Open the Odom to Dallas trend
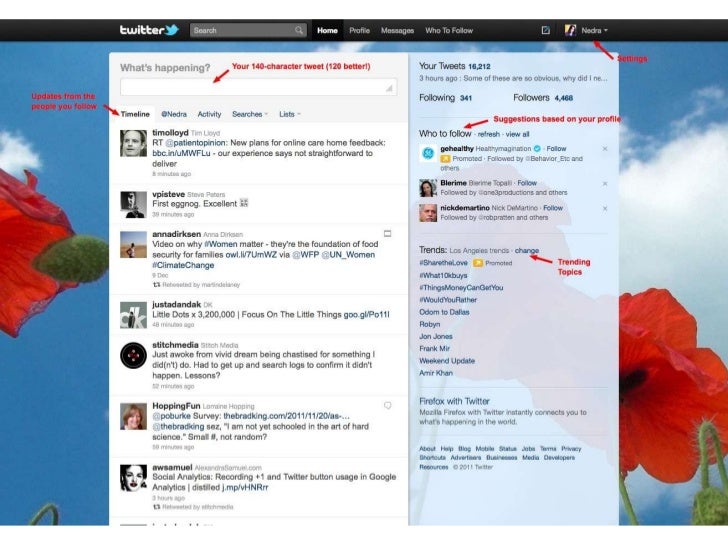 tap(444, 312)
